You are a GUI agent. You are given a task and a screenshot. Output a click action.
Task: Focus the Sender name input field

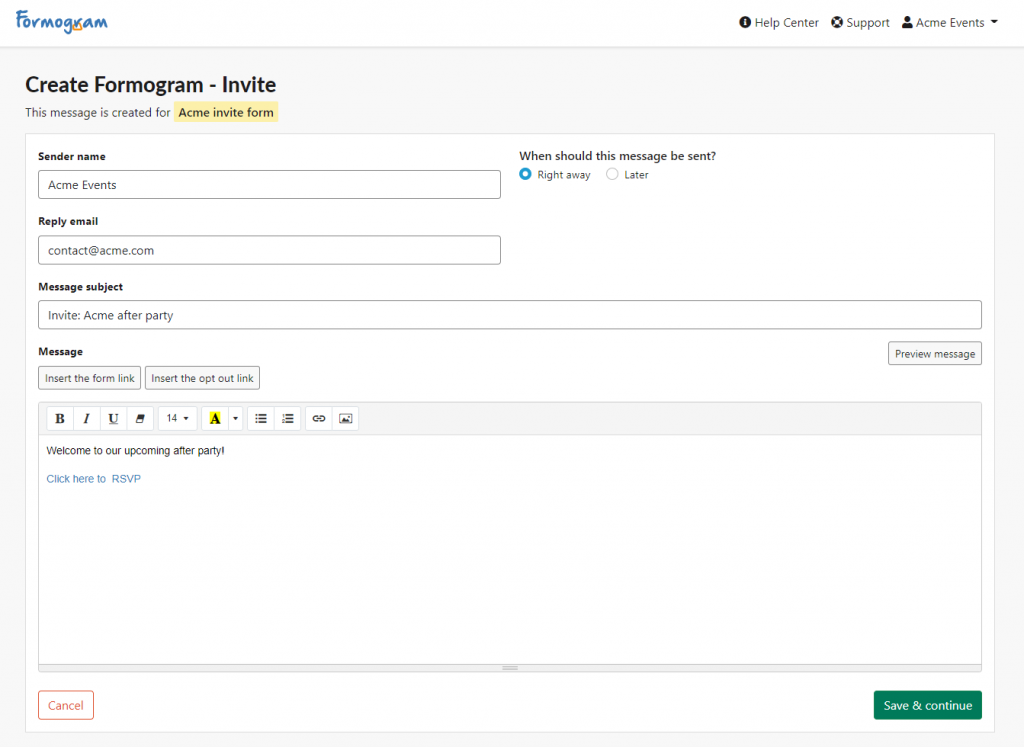[269, 185]
